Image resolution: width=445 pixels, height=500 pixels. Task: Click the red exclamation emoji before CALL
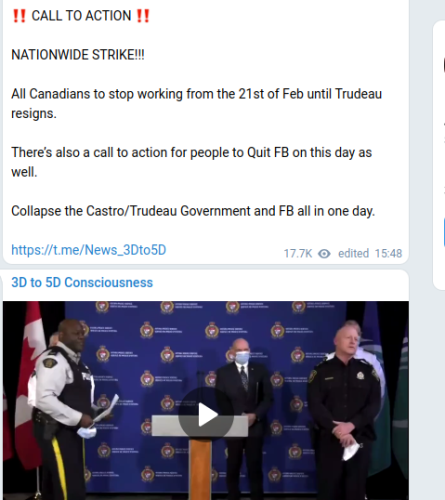[x=19, y=16]
